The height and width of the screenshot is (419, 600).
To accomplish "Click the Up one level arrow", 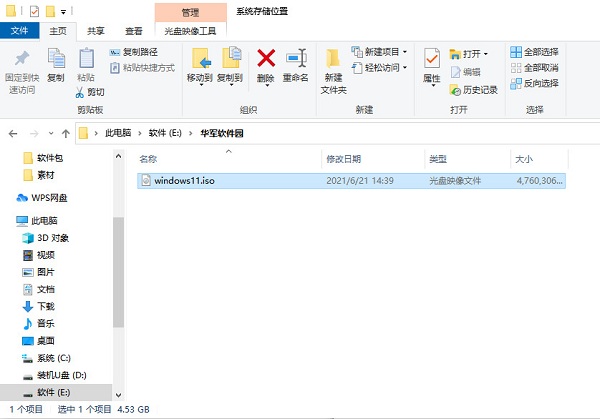I will [x=66, y=134].
